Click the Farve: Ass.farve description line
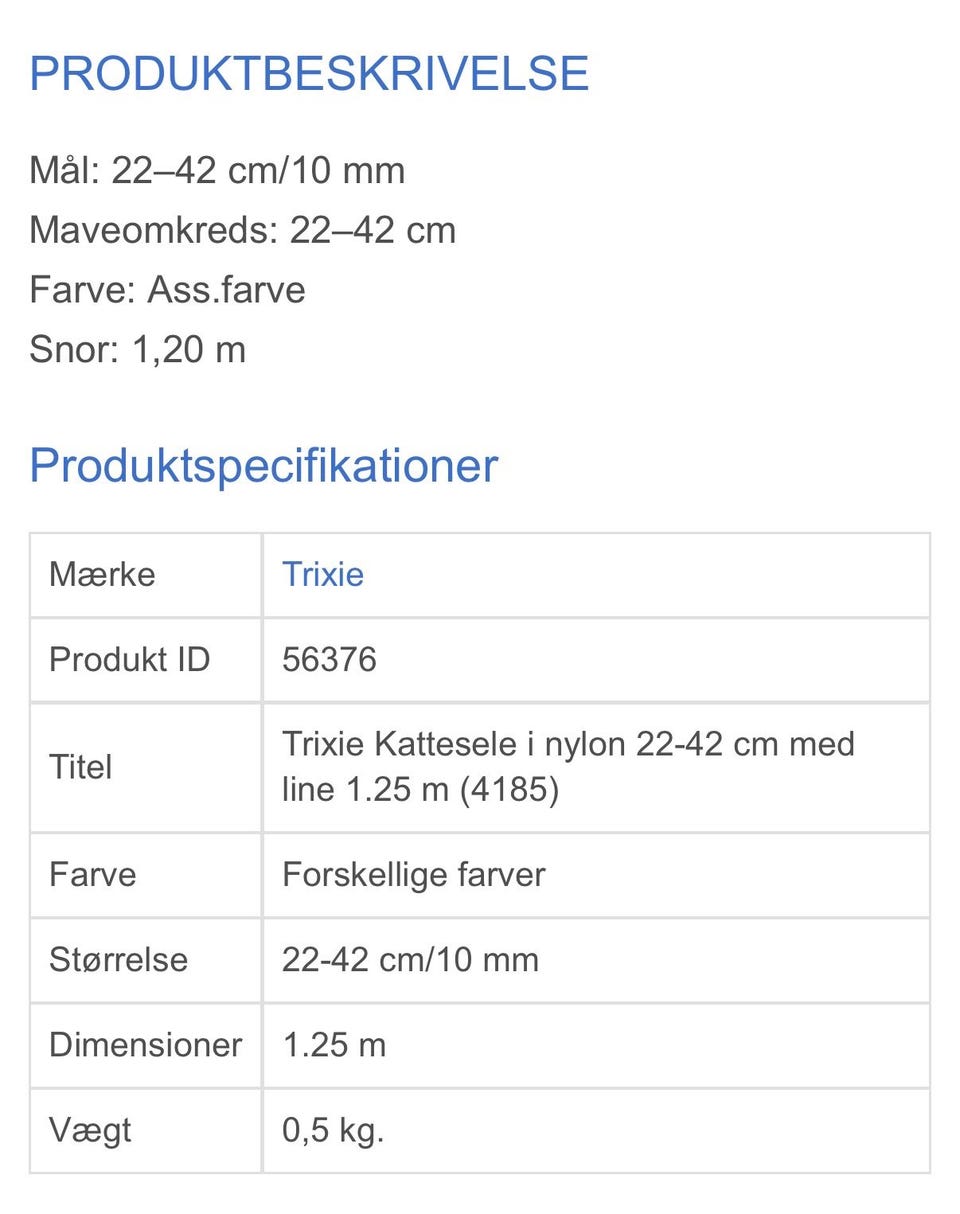The width and height of the screenshot is (960, 1214). point(167,290)
